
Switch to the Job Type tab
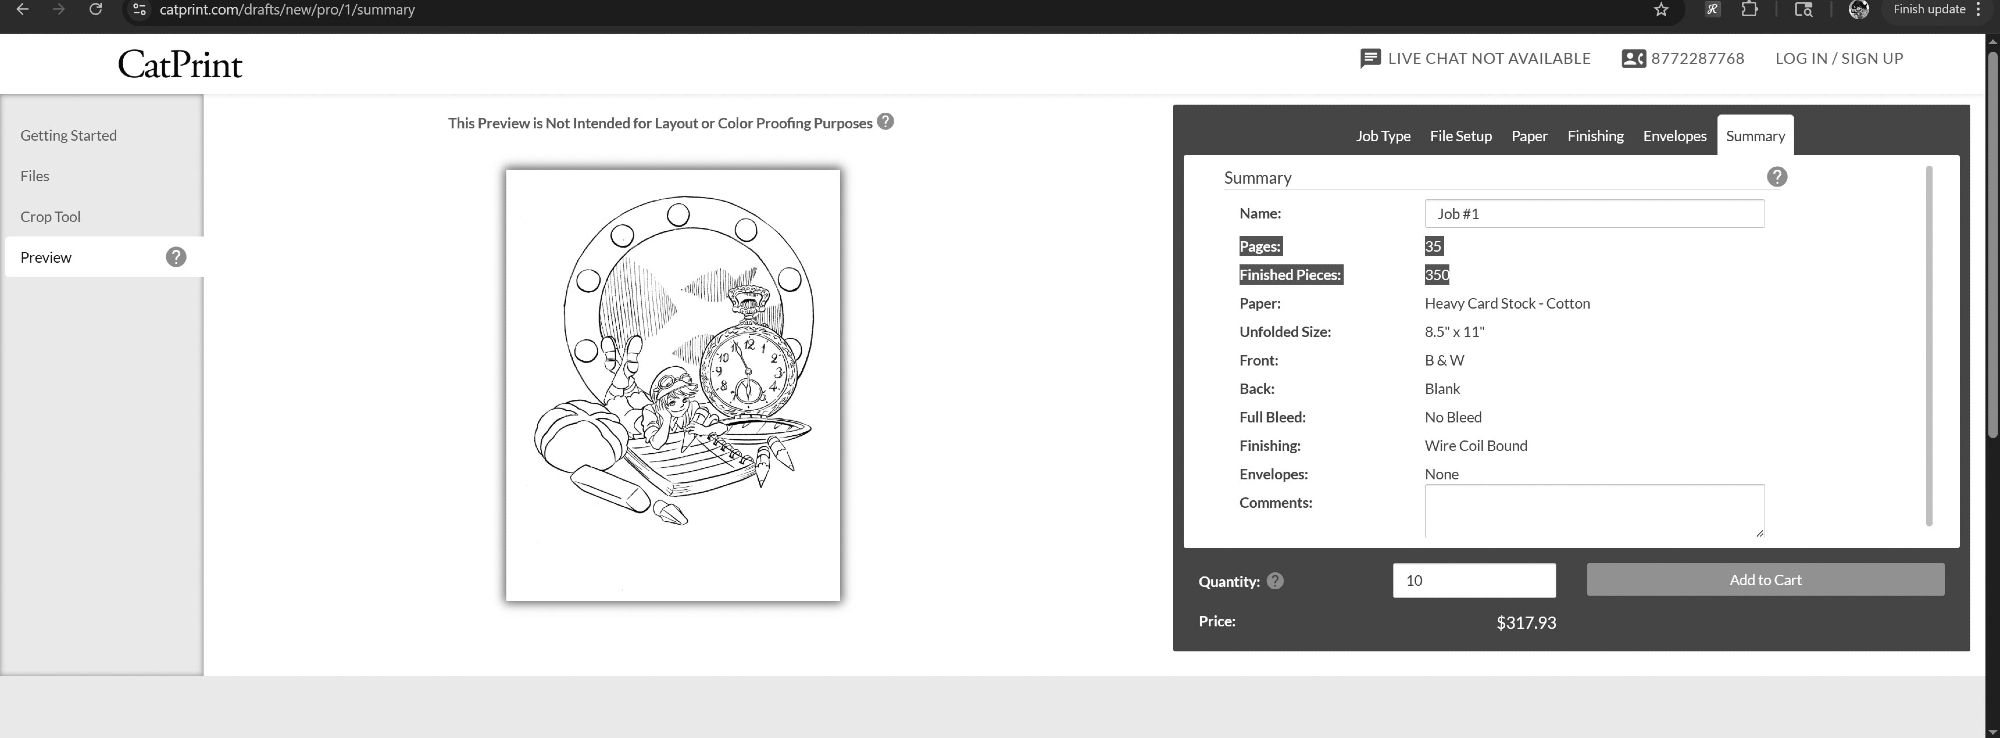(1383, 136)
